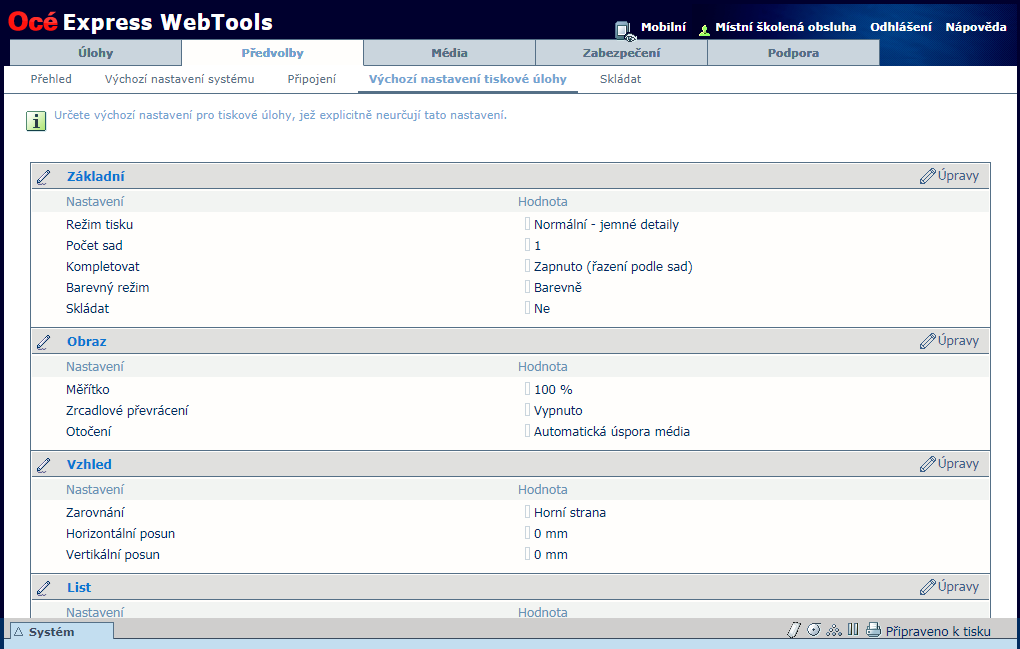The height and width of the screenshot is (649, 1020).
Task: Go to the Úlohy tab
Action: (x=95, y=53)
